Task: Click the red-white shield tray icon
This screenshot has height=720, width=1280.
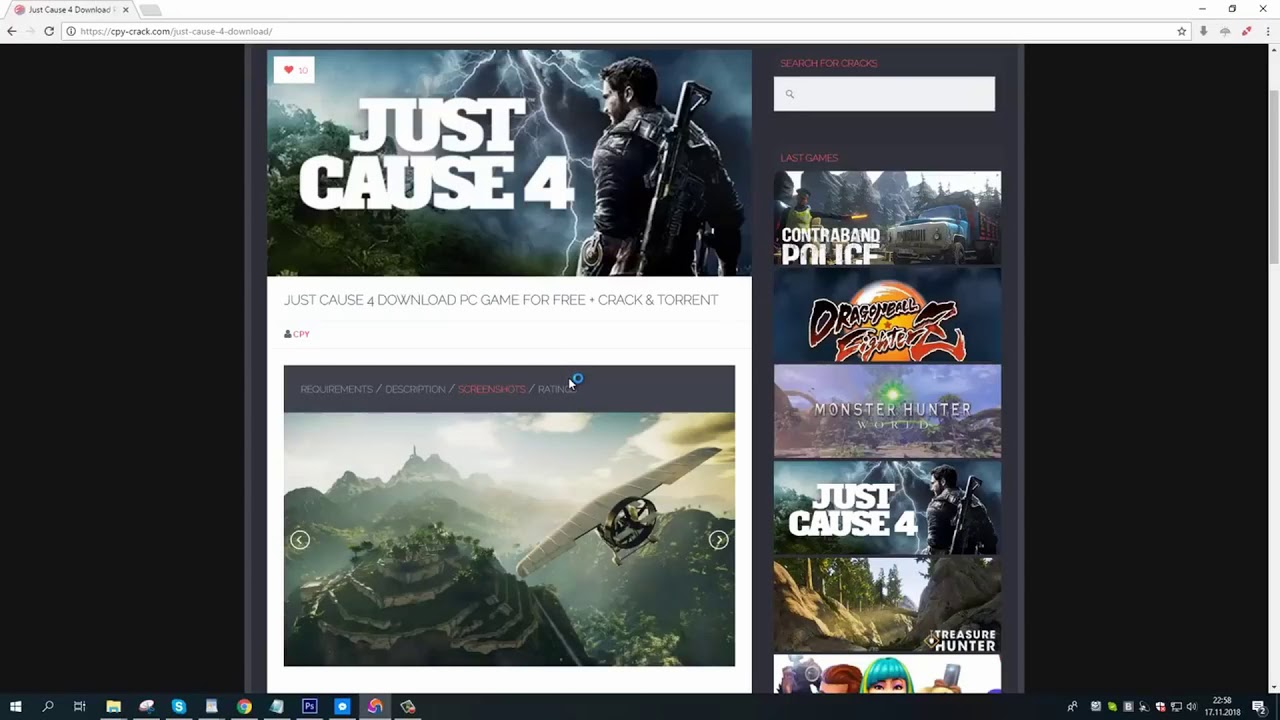Action: tap(1160, 707)
